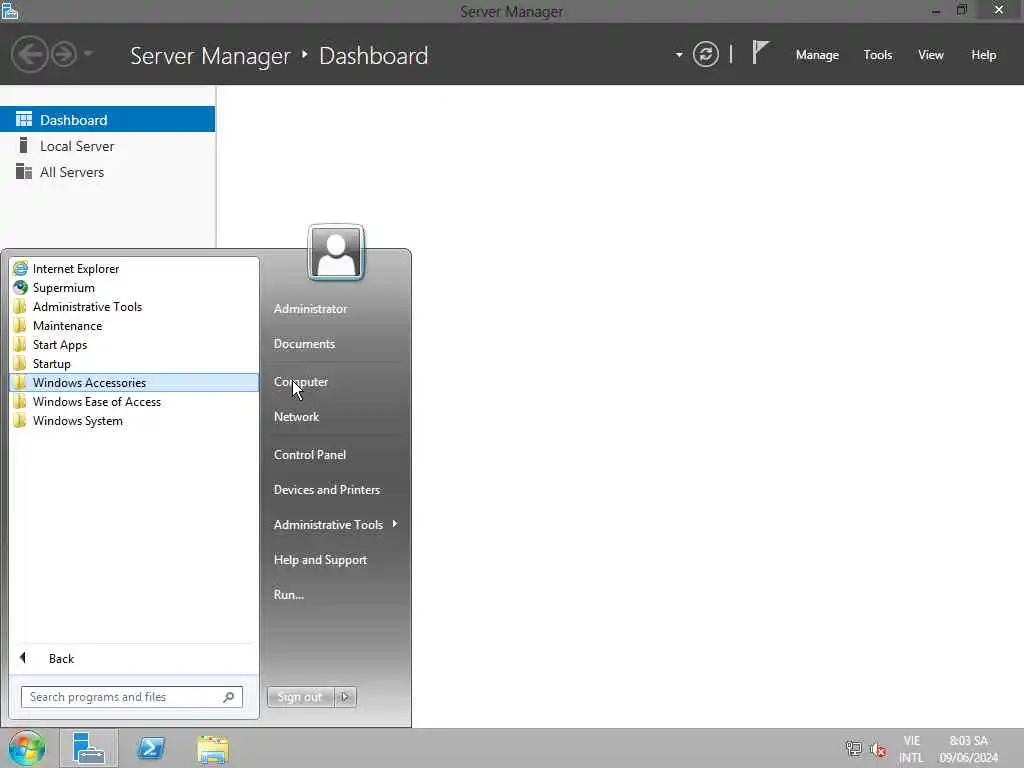Open Help and Support
Viewport: 1024px width, 768px height.
pos(320,560)
